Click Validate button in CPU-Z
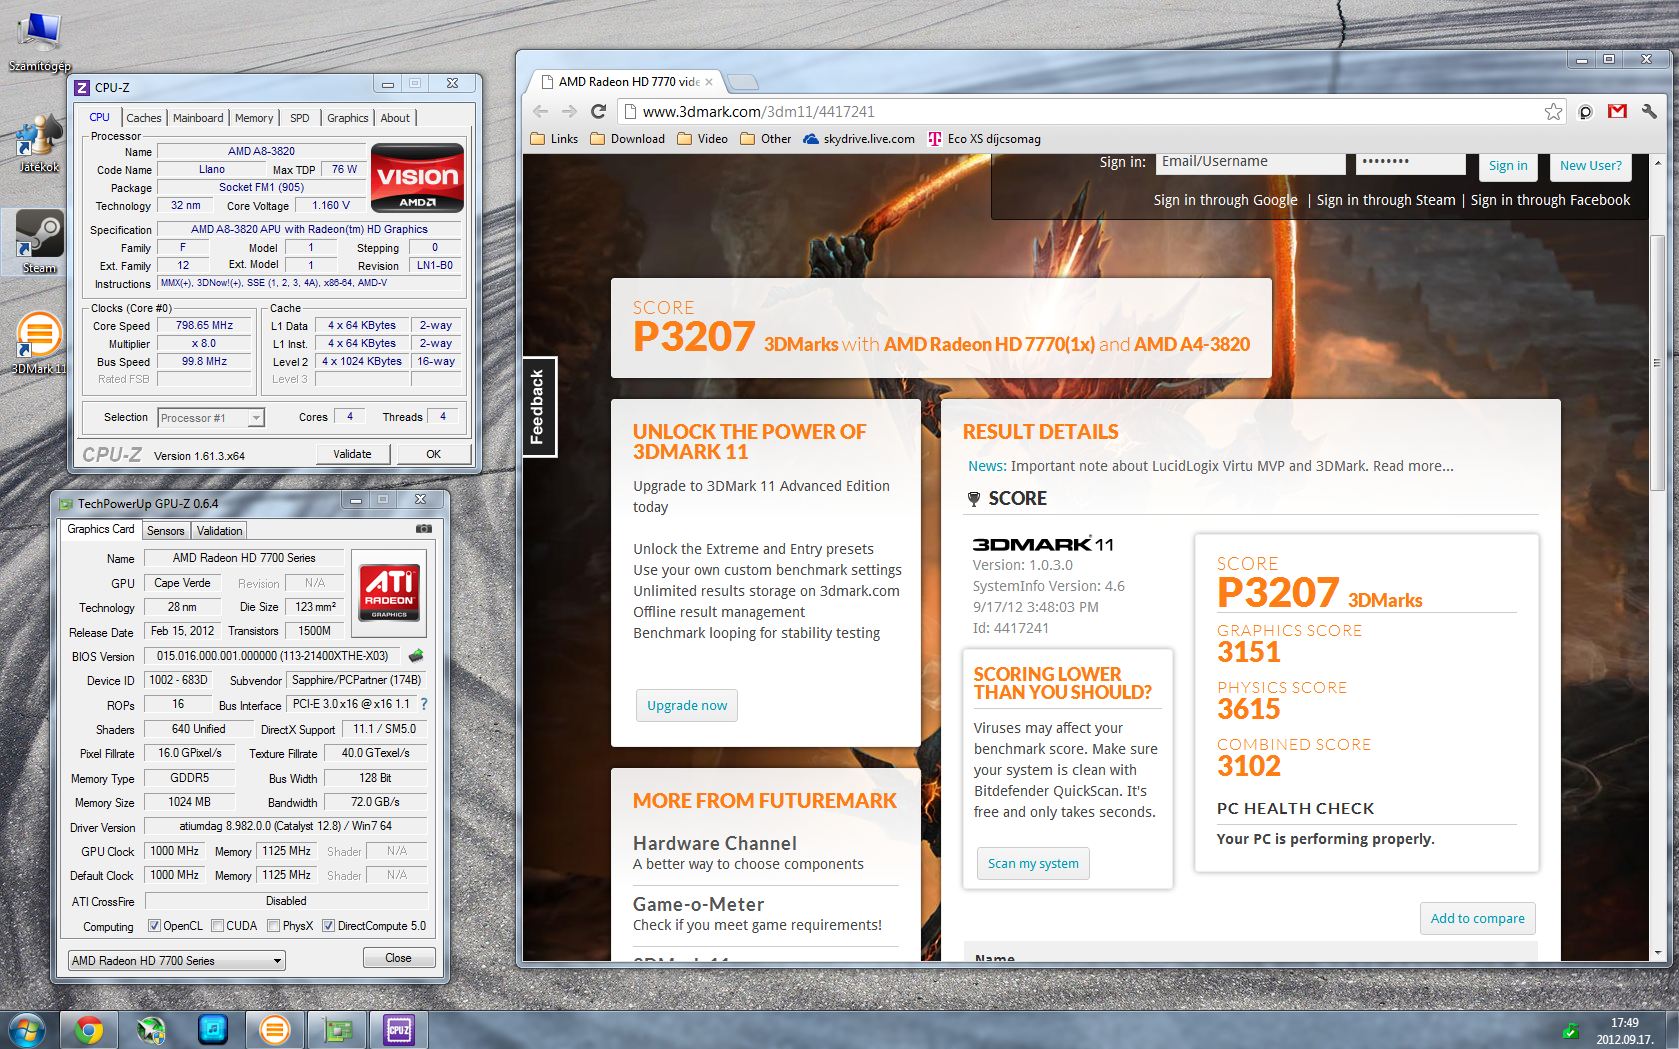This screenshot has height=1049, width=1679. tap(352, 454)
